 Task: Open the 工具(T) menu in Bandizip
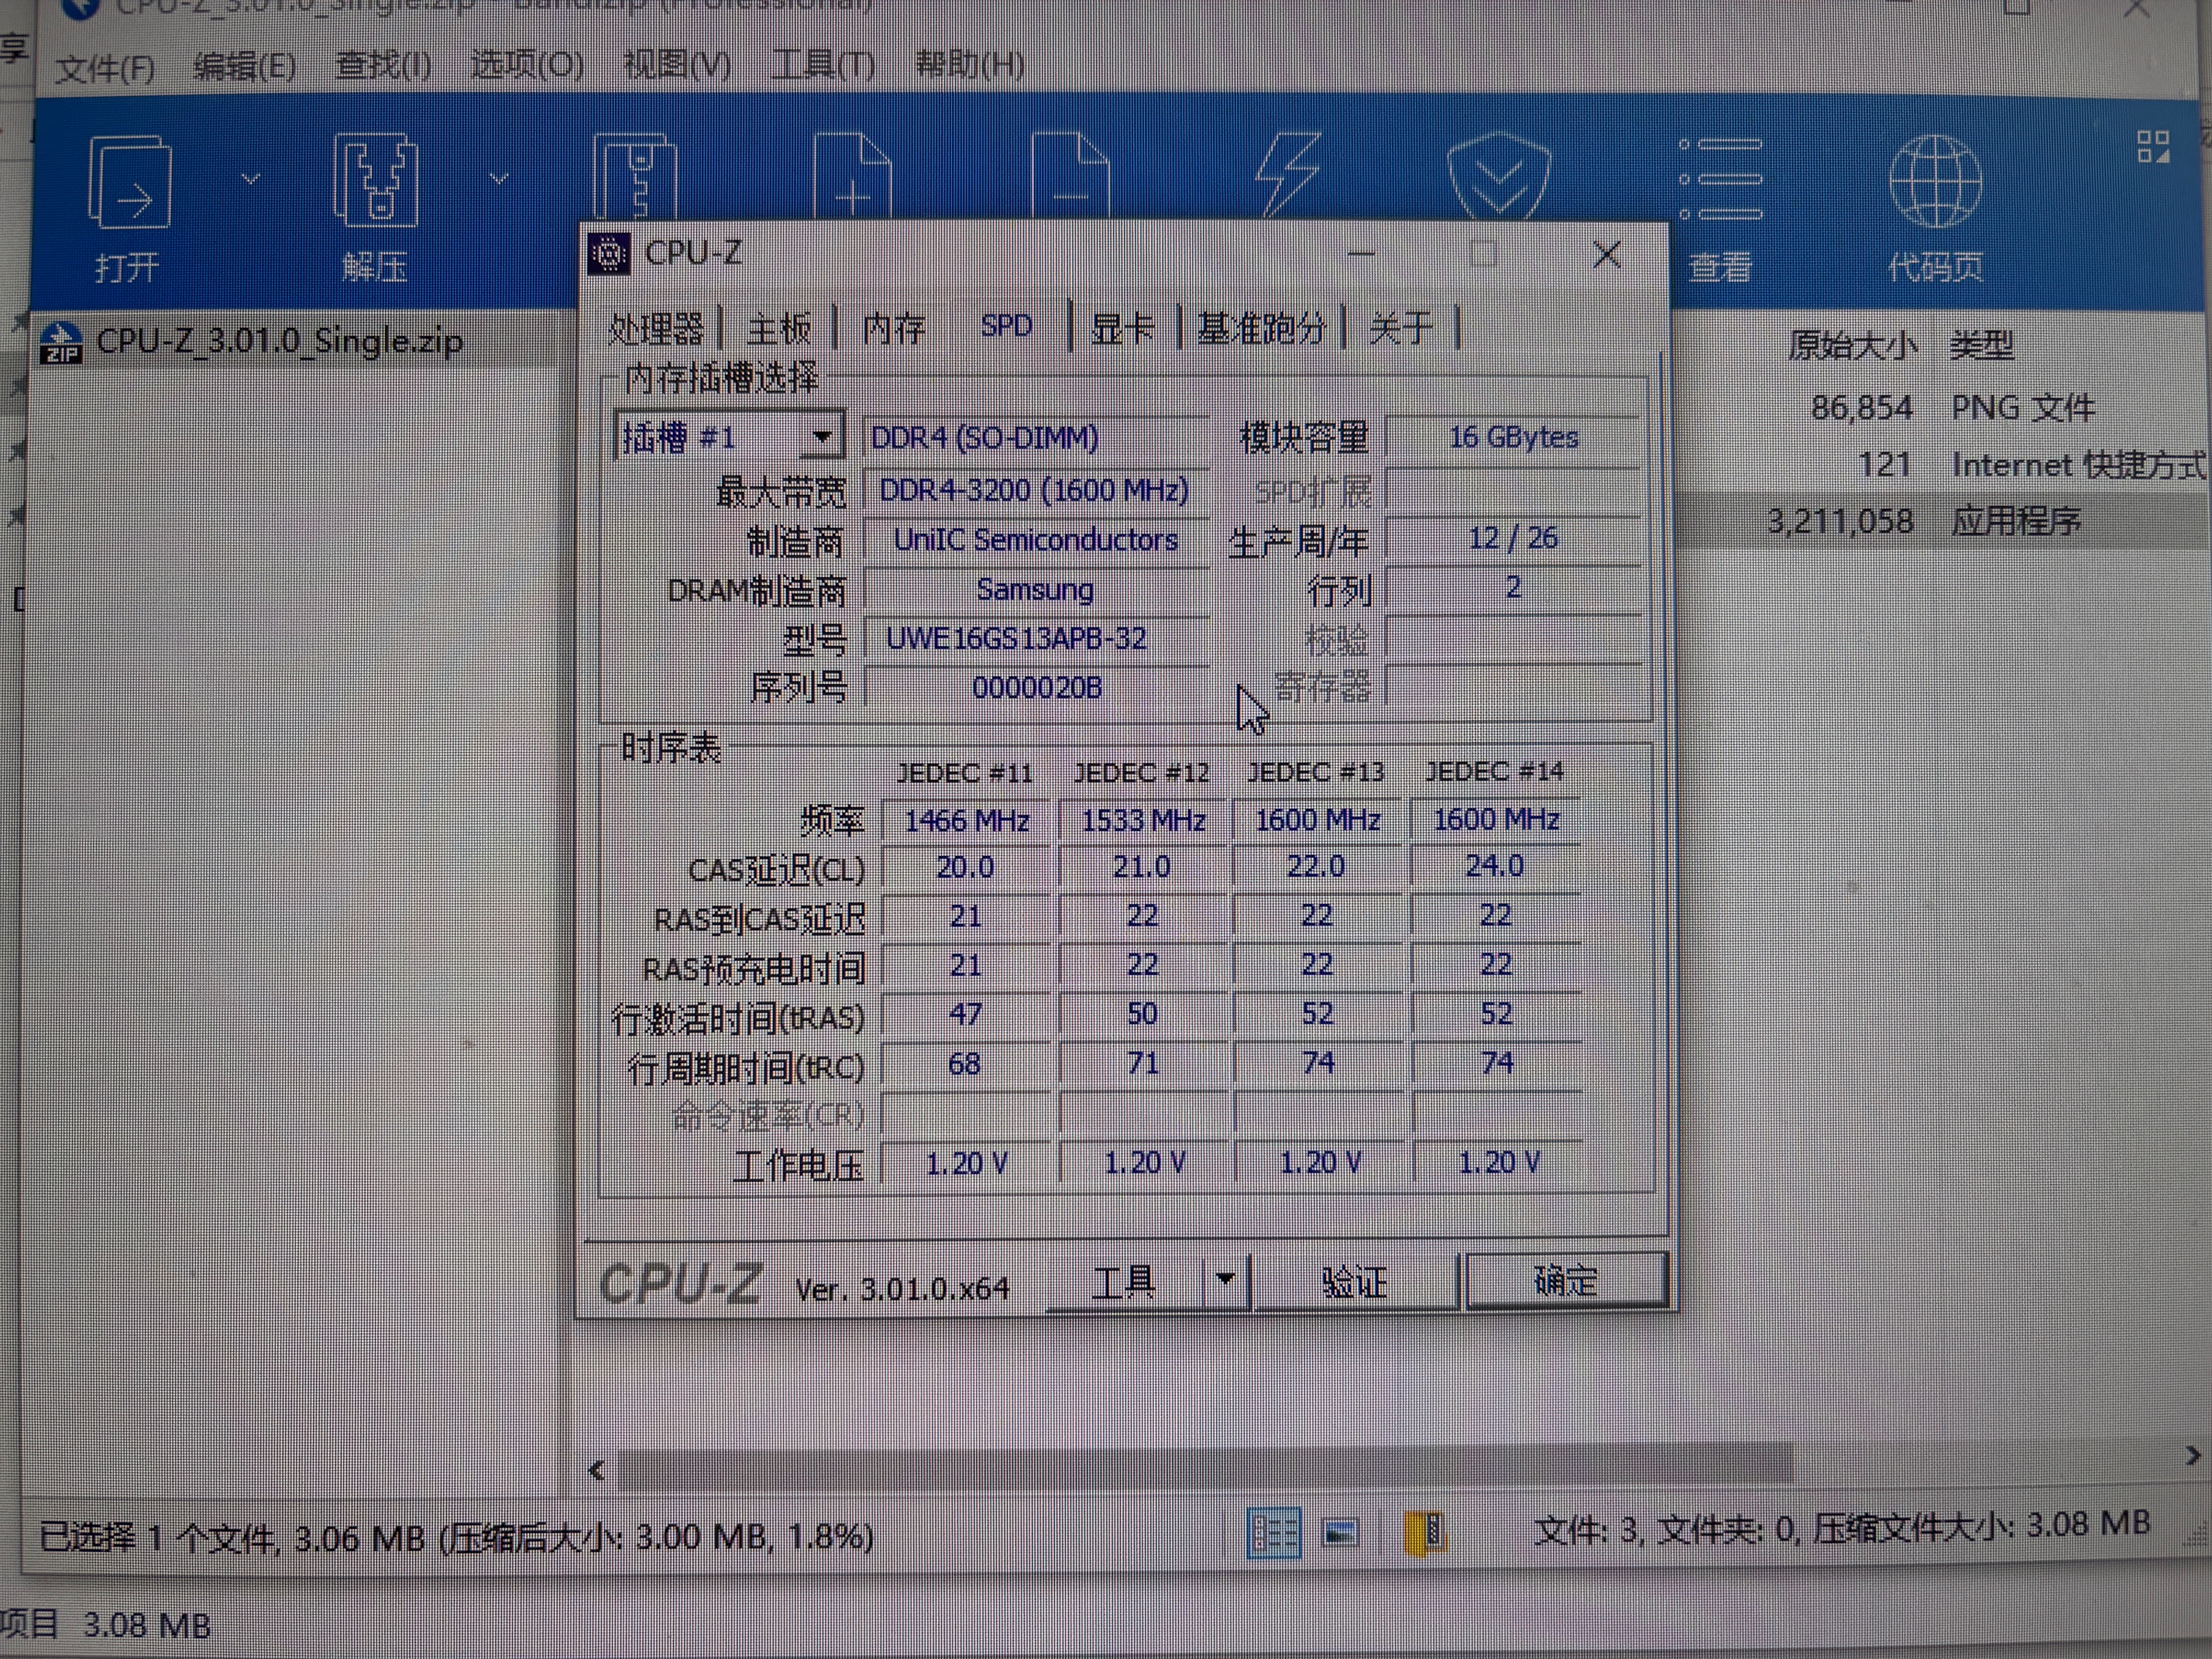(x=823, y=65)
